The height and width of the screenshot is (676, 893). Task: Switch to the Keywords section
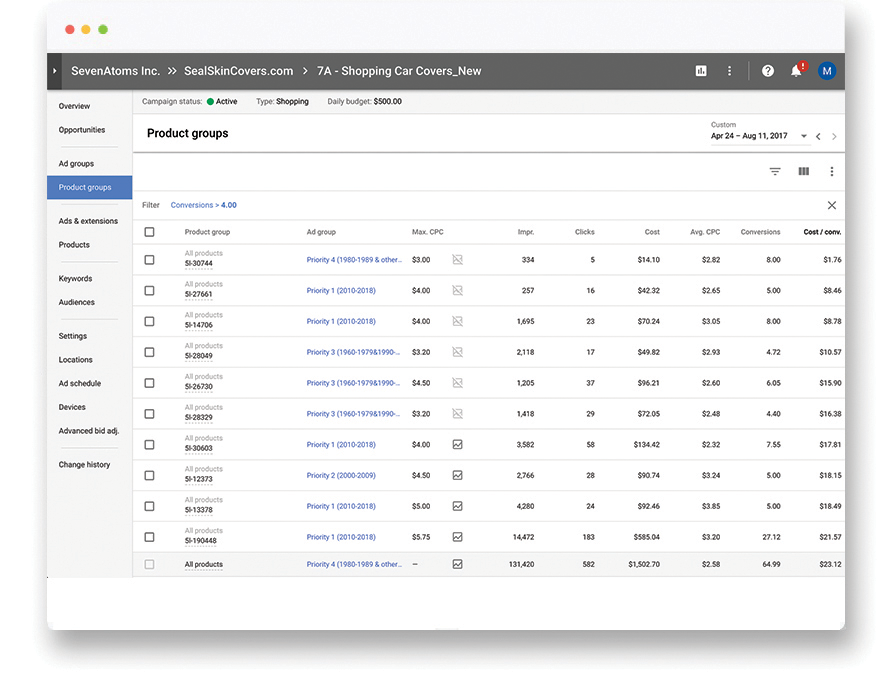point(76,278)
